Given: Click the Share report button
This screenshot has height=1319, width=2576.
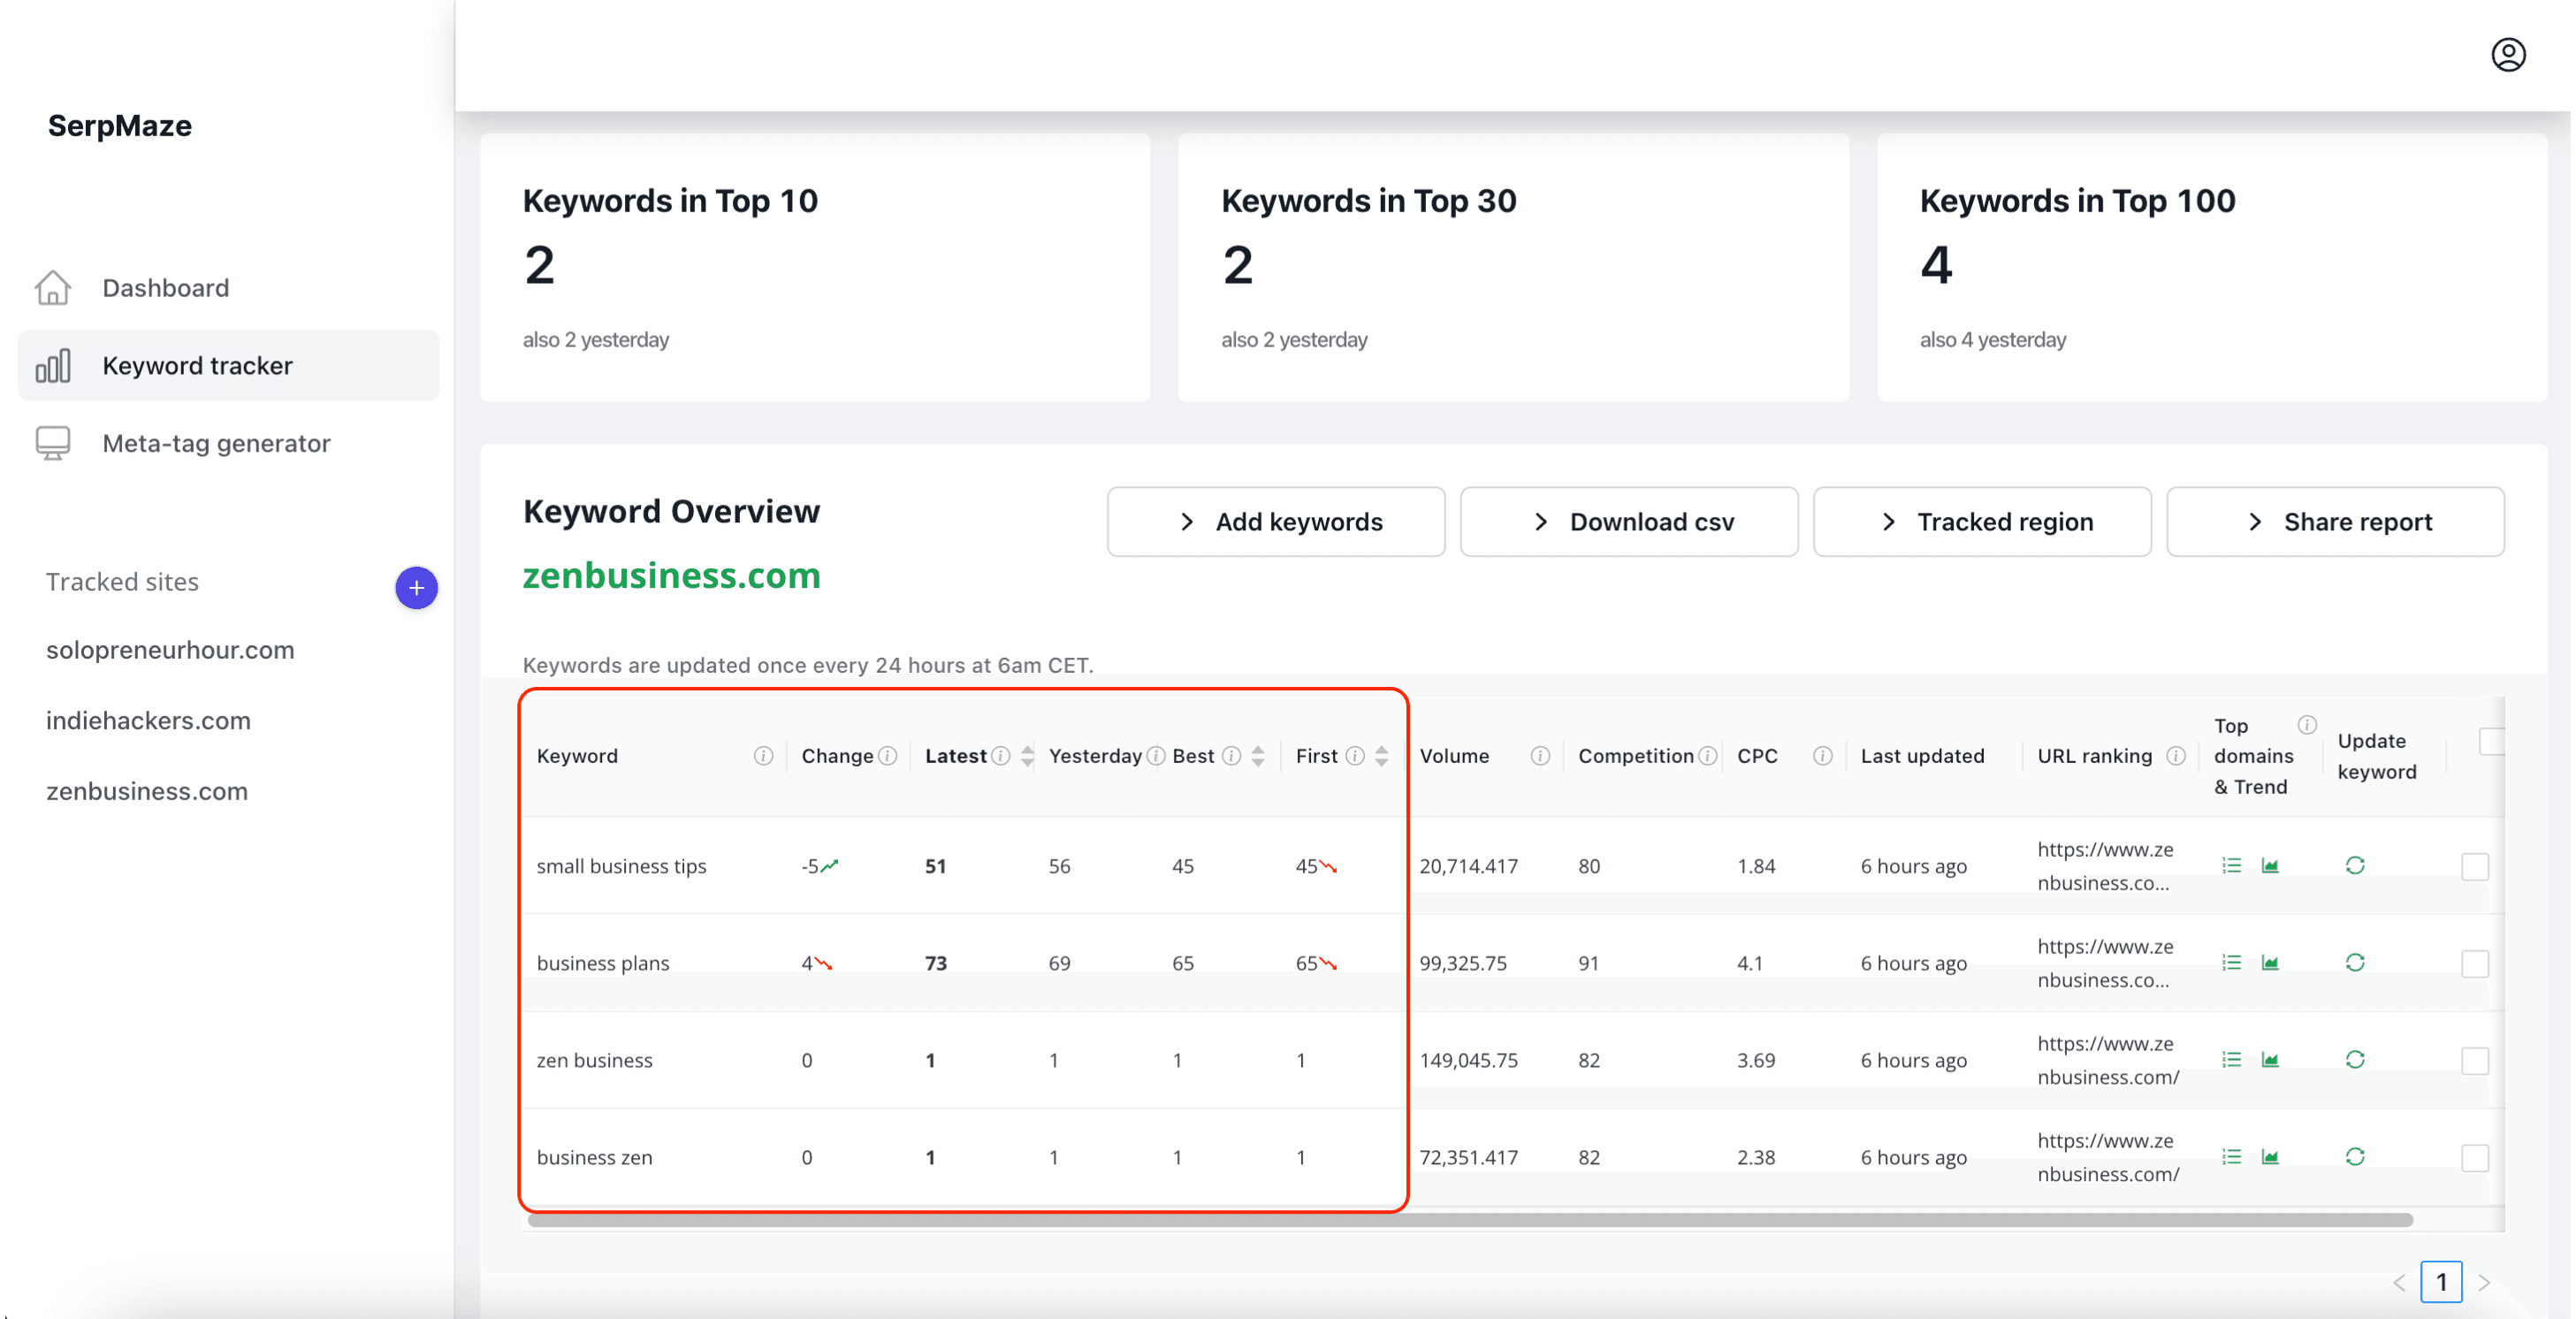Looking at the screenshot, I should (x=2334, y=522).
